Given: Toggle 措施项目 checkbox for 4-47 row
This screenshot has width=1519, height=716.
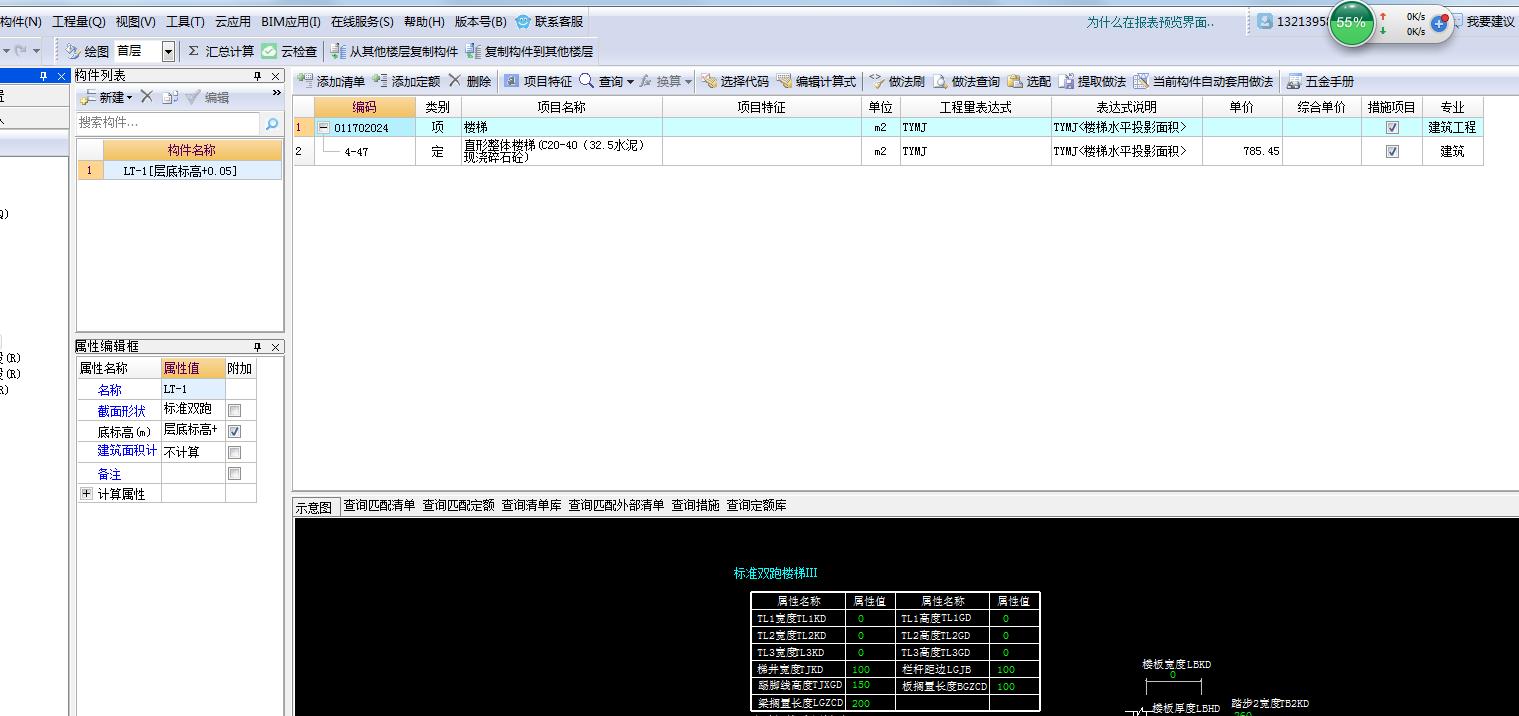Looking at the screenshot, I should (1392, 152).
